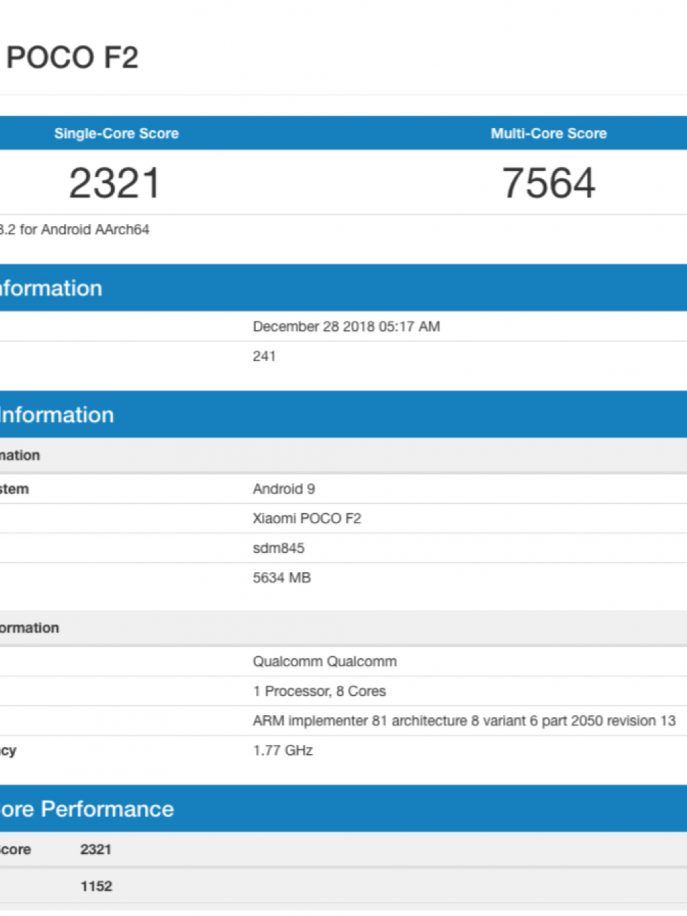Viewport: 687px width, 916px height.
Task: Click the Performance section header bar
Action: click(343, 809)
